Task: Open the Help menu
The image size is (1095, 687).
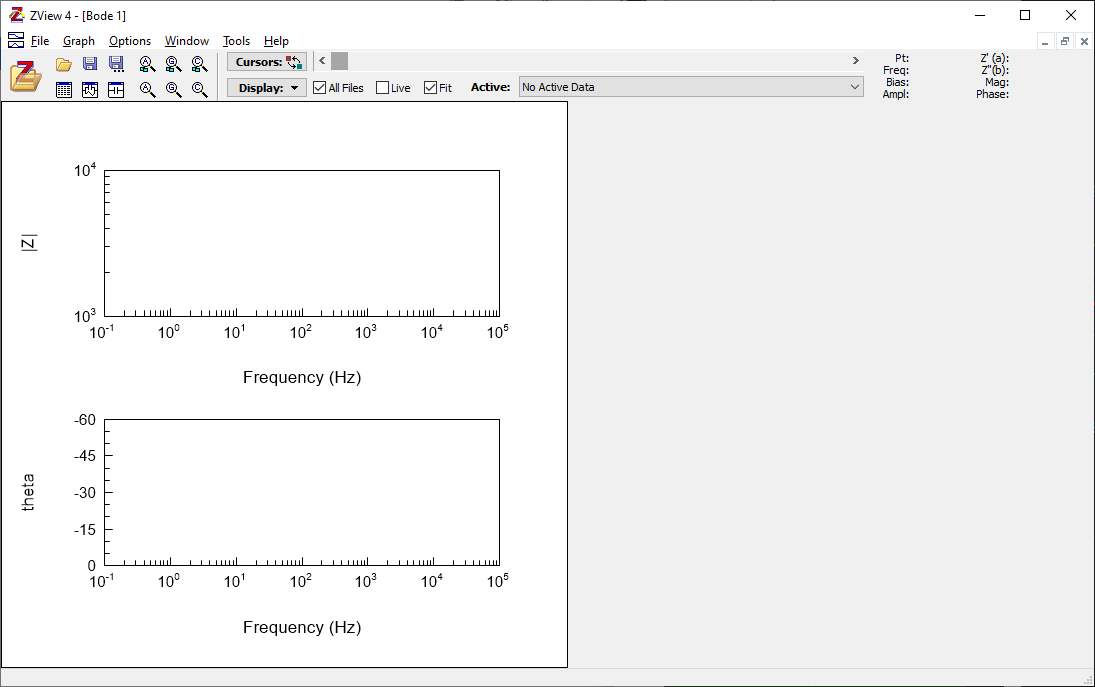Action: pos(276,41)
